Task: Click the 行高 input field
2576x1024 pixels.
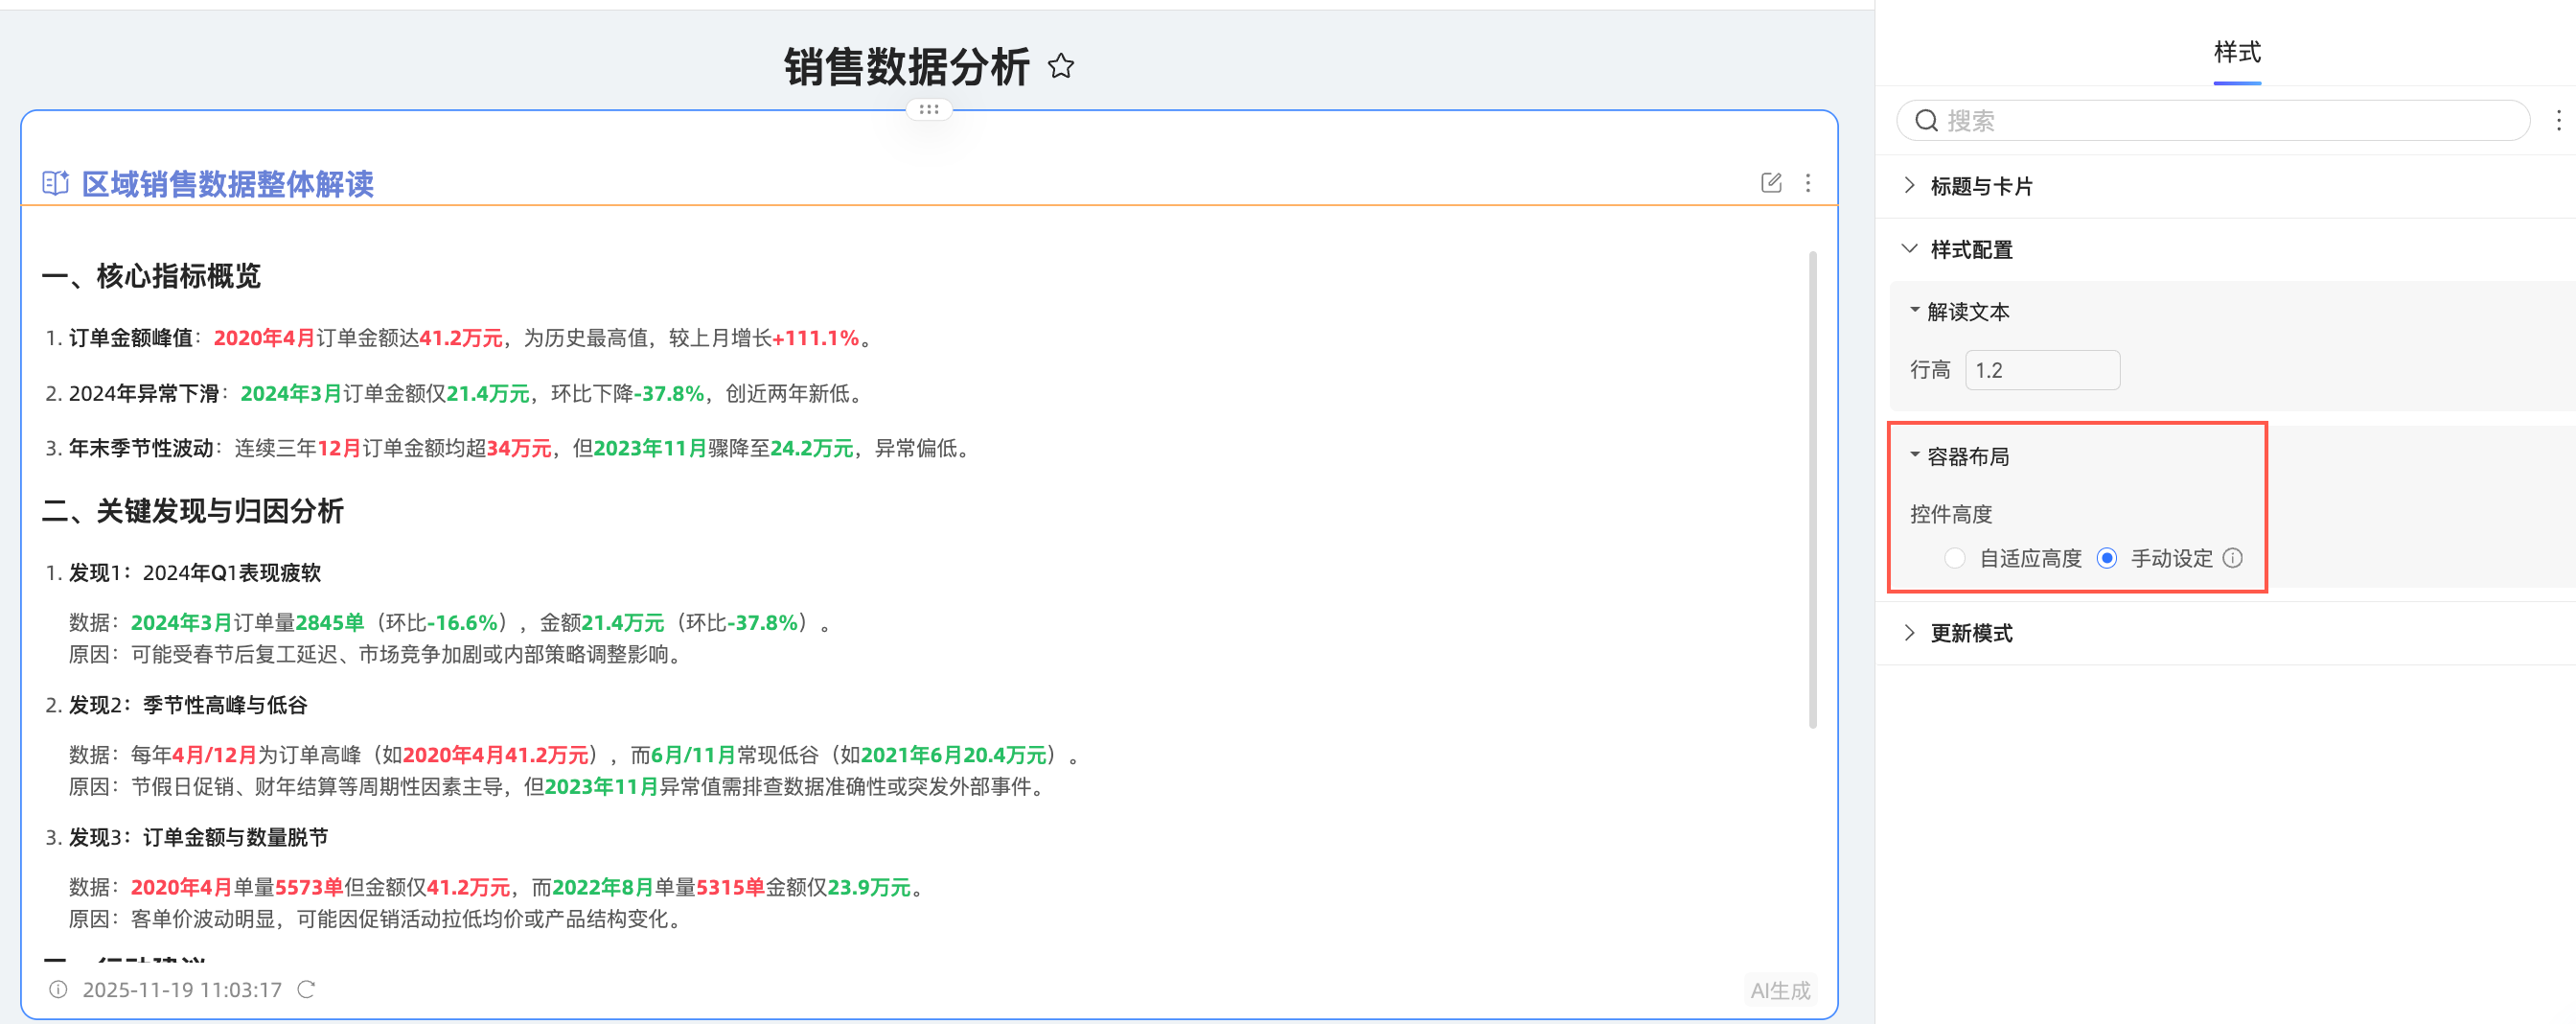Action: point(2042,370)
